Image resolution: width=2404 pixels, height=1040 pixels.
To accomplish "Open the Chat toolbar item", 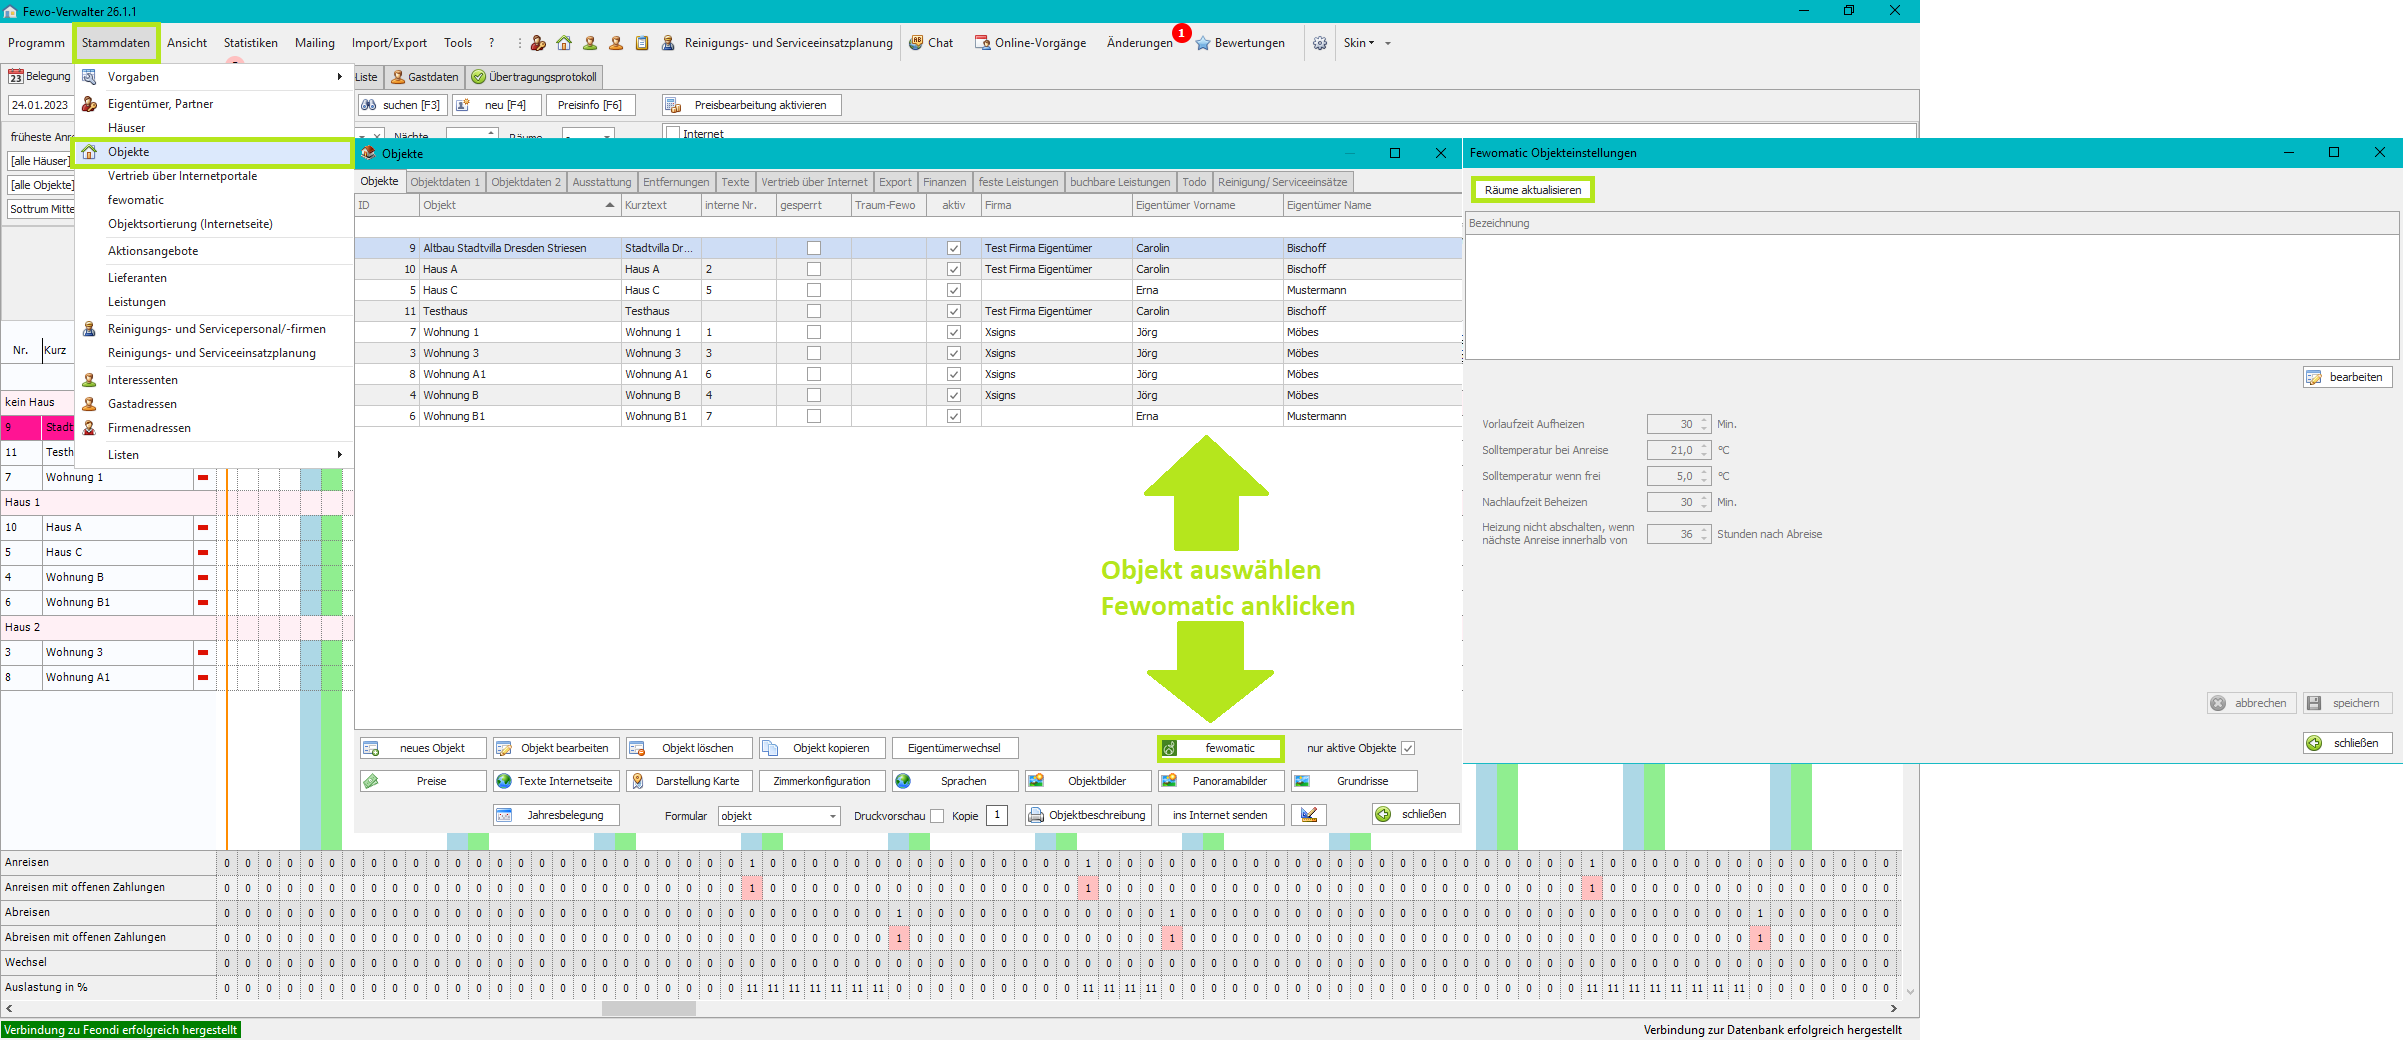I will point(930,43).
